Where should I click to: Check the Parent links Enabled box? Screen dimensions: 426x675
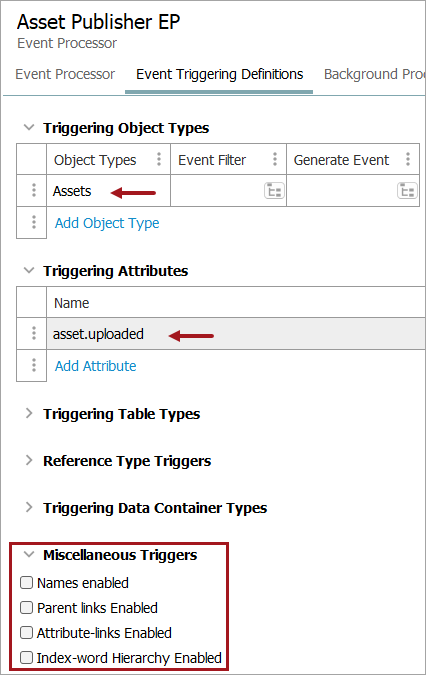pyautogui.click(x=27, y=607)
